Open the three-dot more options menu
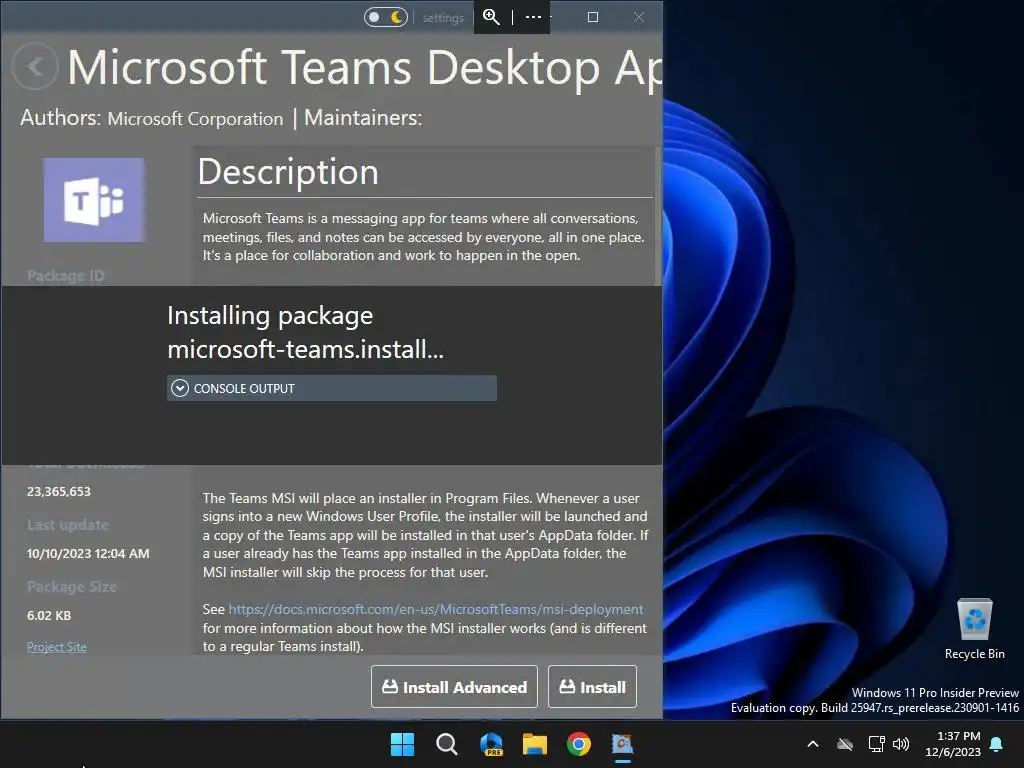1024x768 pixels. click(x=534, y=17)
